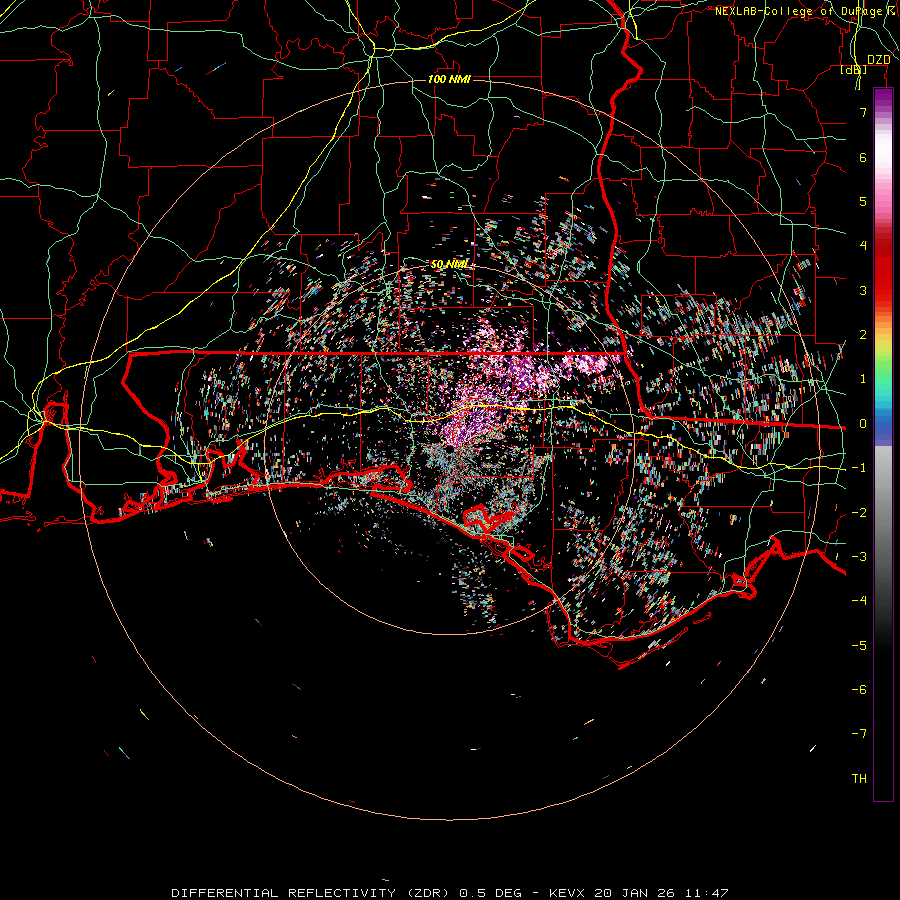Click the 11:47 timestamp in the caption
Screen dimensions: 900x900
(x=707, y=893)
